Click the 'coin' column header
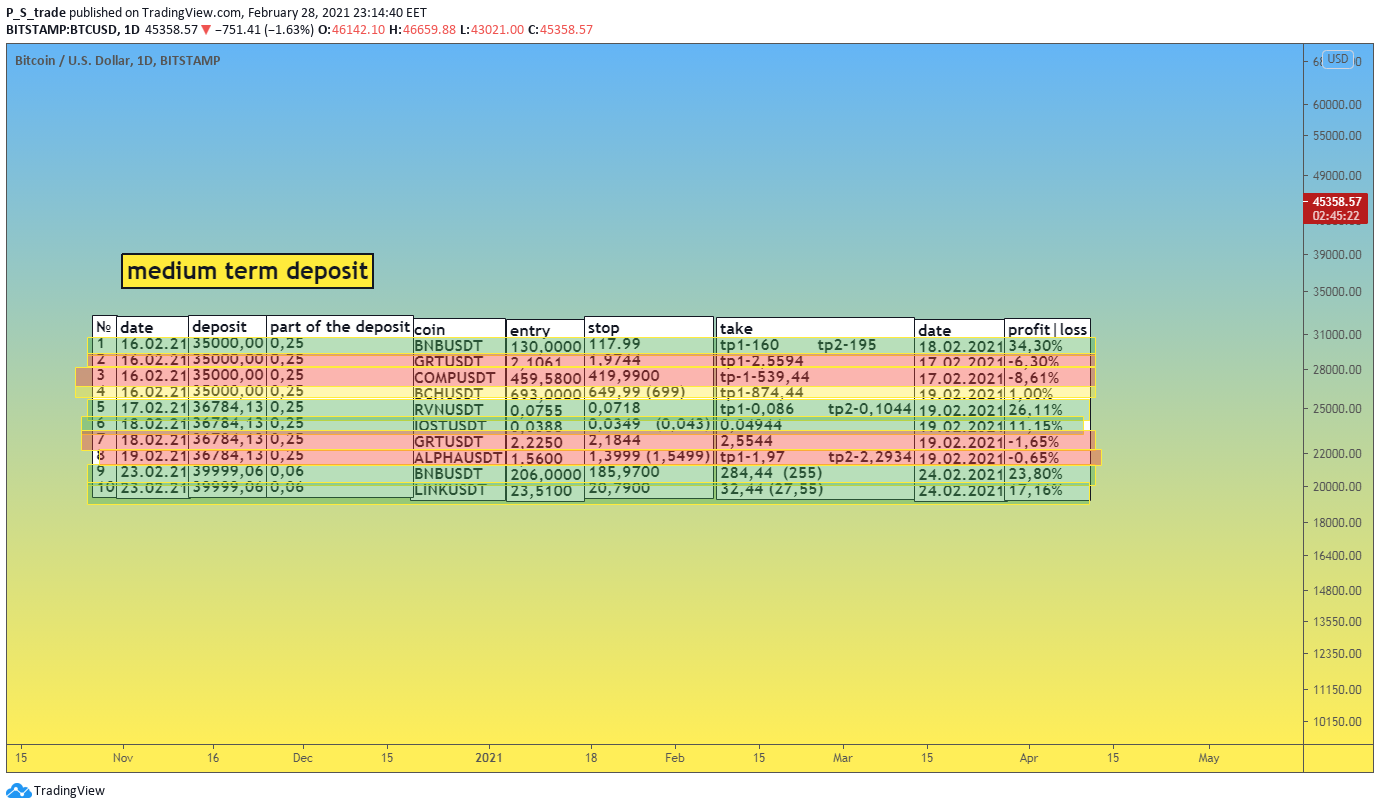The width and height of the screenshot is (1380, 809). (458, 329)
